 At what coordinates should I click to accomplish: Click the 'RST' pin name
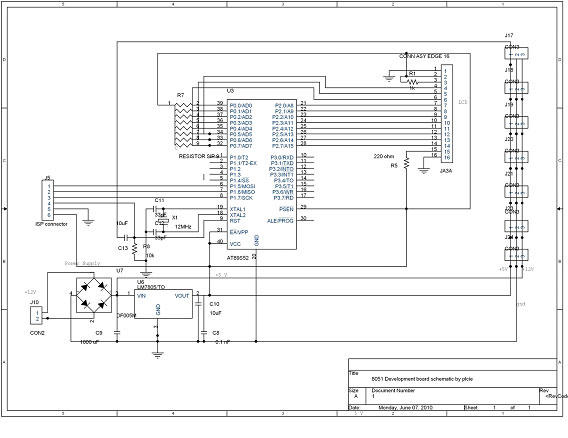point(235,221)
